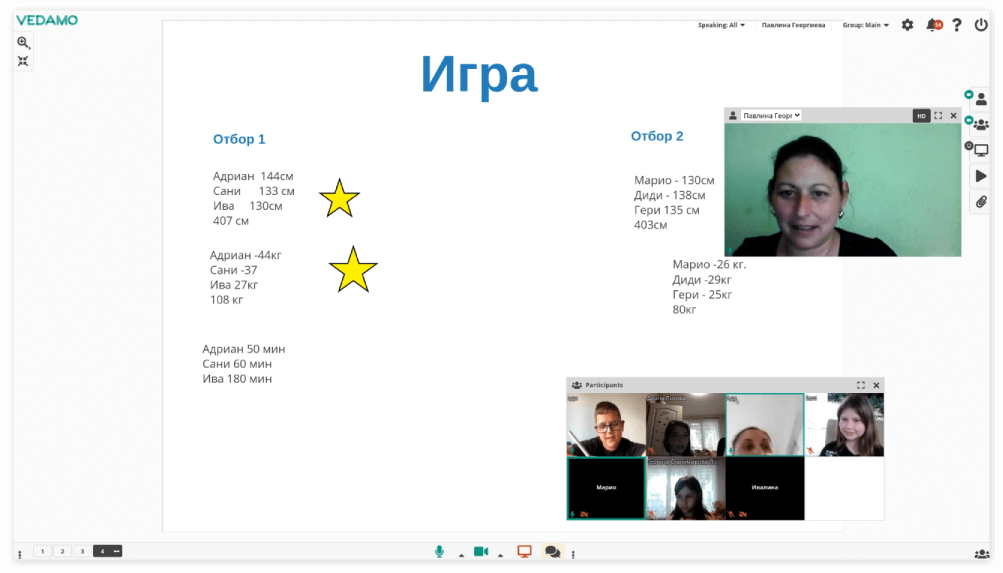
Task: Toggle the microphone in bottom toolbar
Action: (x=439, y=551)
